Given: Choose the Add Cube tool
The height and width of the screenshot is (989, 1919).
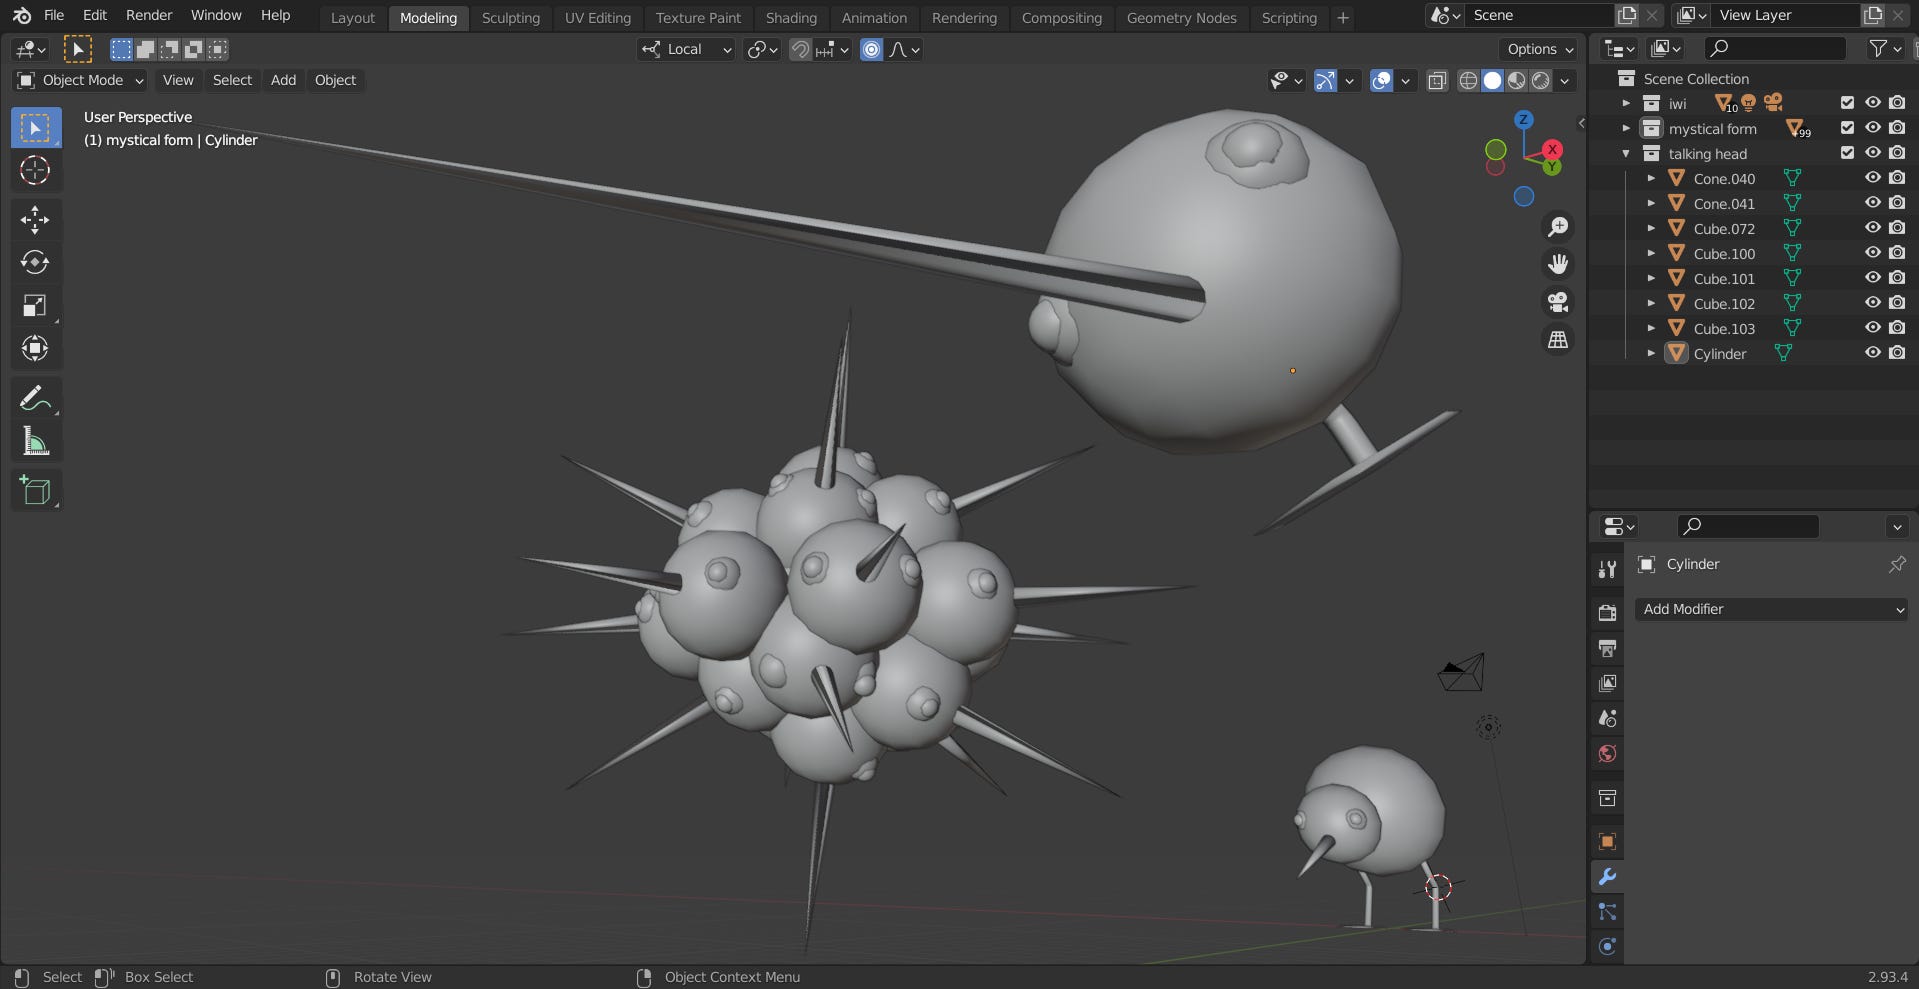Looking at the screenshot, I should (35, 490).
